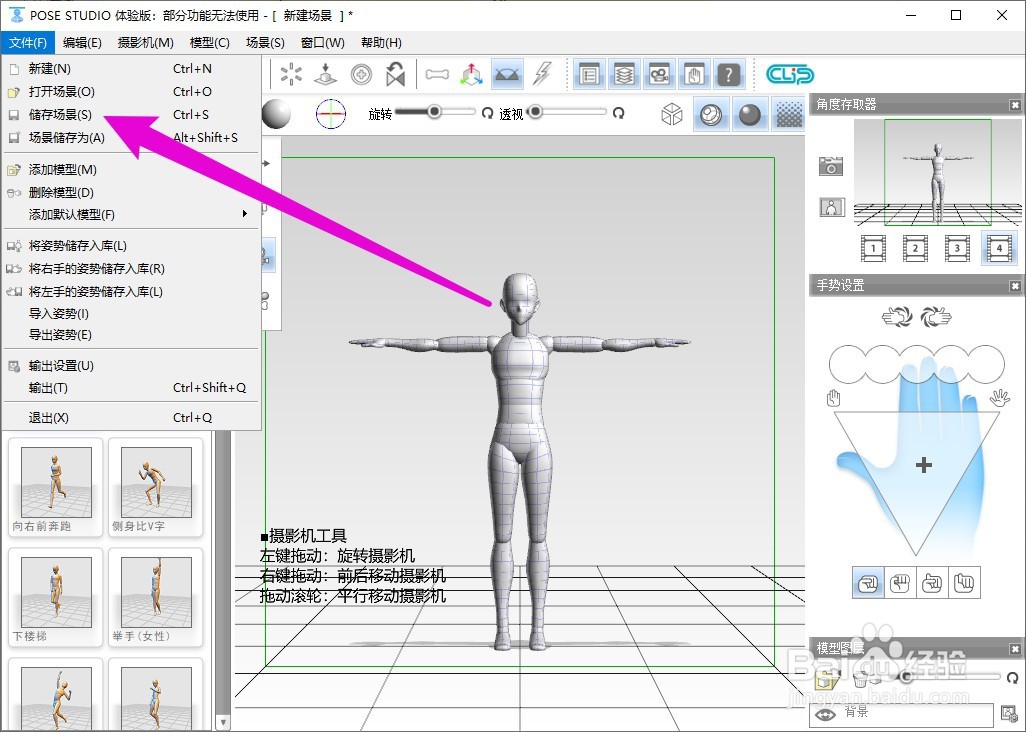
Task: Choose 删除模型(D) menu entry
Action: (131, 192)
